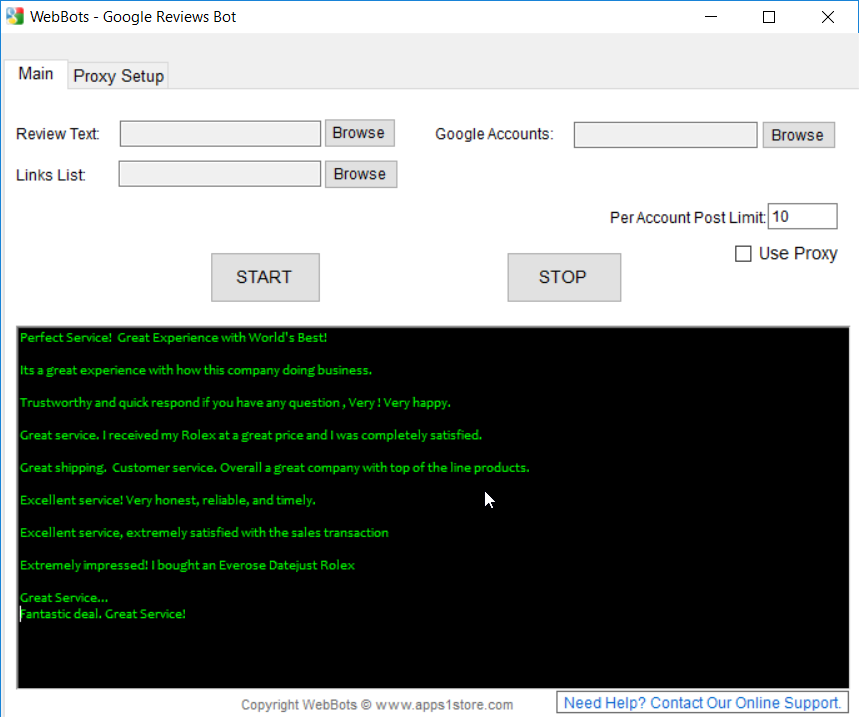Click the 'Google Accounts:' label
This screenshot has width=859, height=717.
(x=494, y=134)
